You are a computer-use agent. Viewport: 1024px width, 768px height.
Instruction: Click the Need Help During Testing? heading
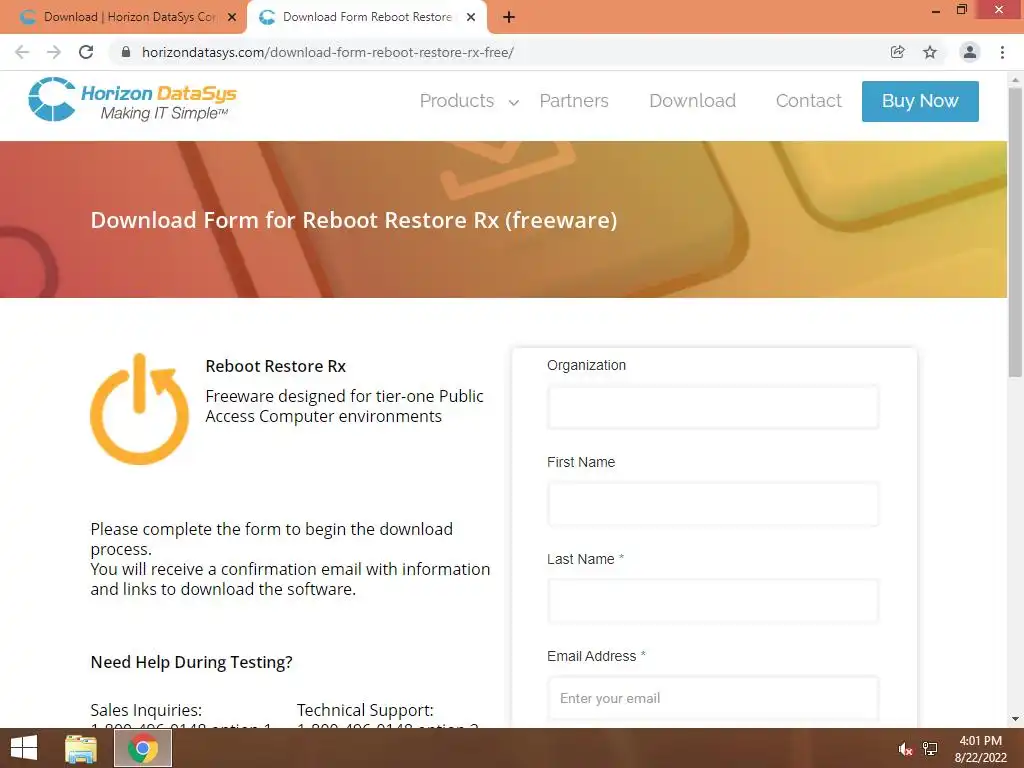(191, 662)
